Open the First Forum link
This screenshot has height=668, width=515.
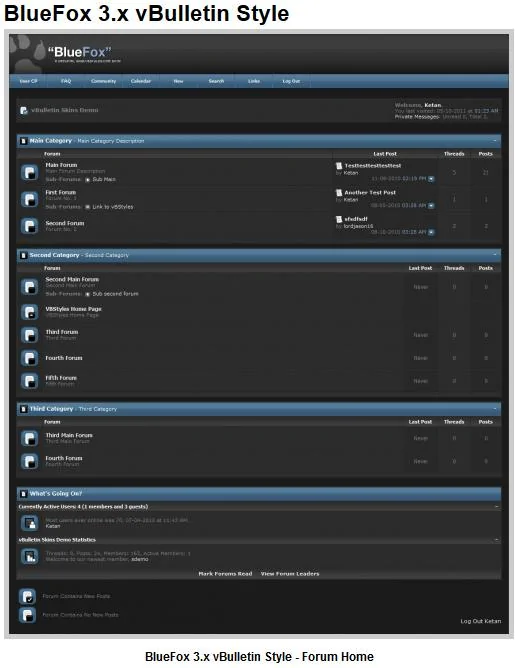pos(60,192)
